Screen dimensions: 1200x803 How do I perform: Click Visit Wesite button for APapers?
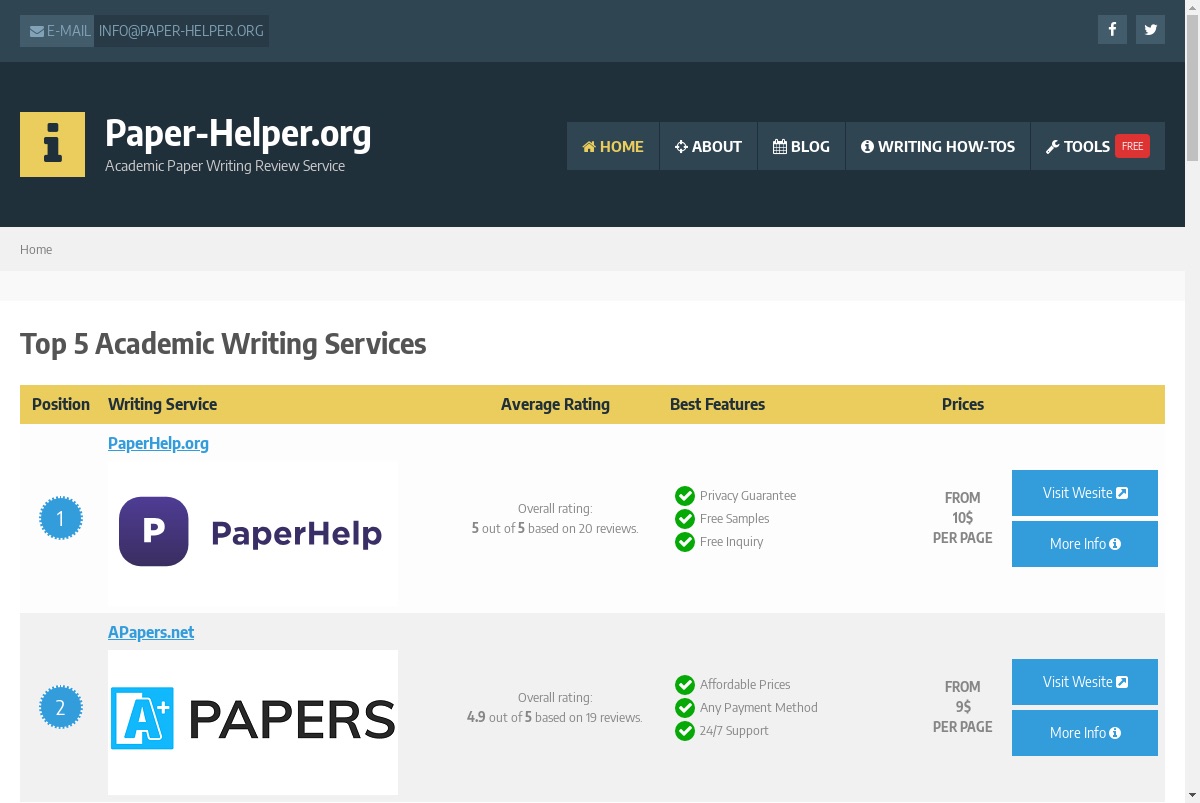click(1085, 682)
